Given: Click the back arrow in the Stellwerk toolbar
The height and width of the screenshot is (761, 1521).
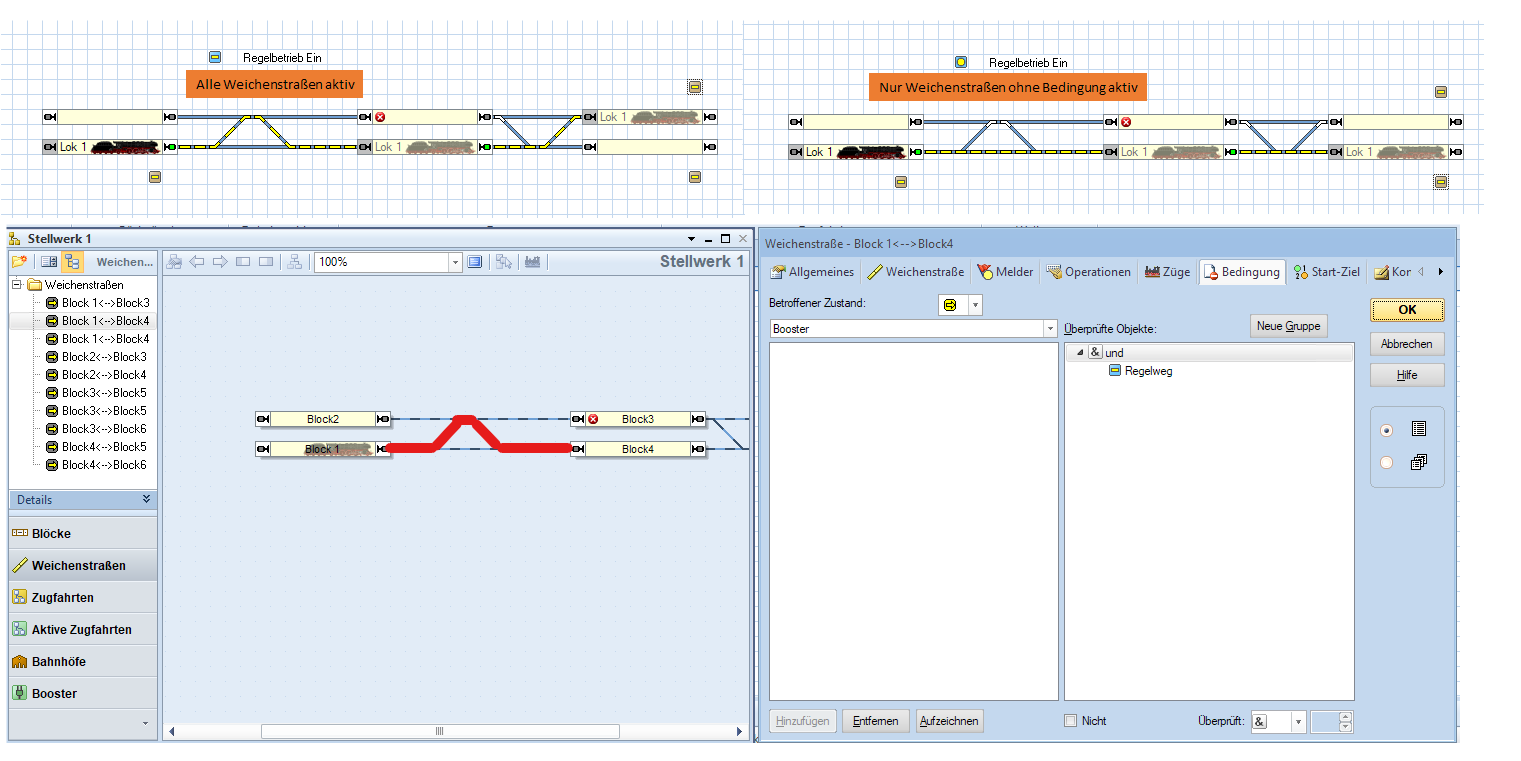Looking at the screenshot, I should (x=197, y=262).
